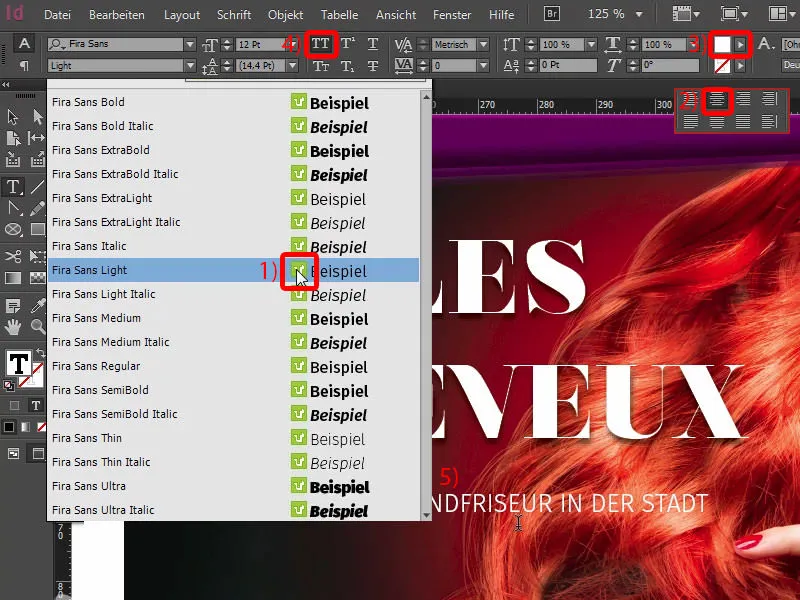This screenshot has height=600, width=800.
Task: Toggle Underline formatting
Action: [373, 44]
